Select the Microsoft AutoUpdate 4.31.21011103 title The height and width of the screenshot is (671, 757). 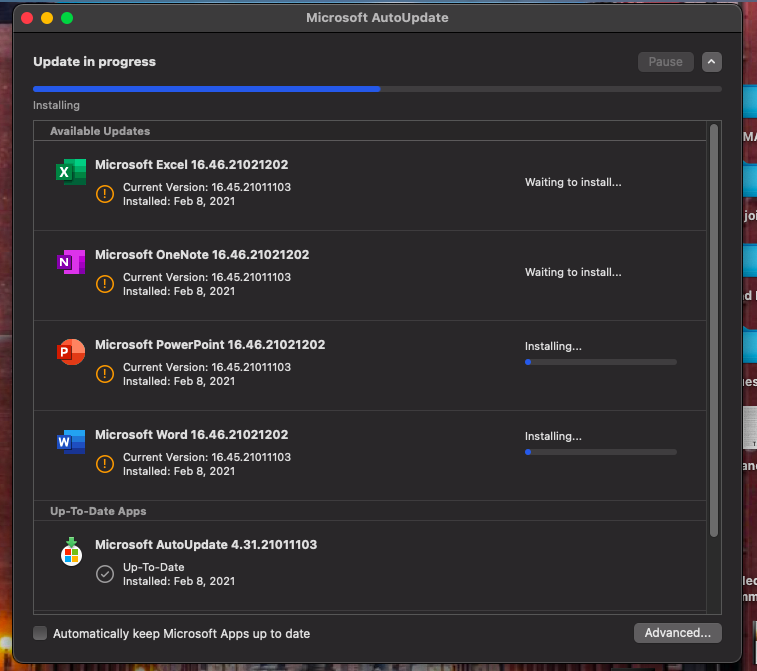[206, 545]
